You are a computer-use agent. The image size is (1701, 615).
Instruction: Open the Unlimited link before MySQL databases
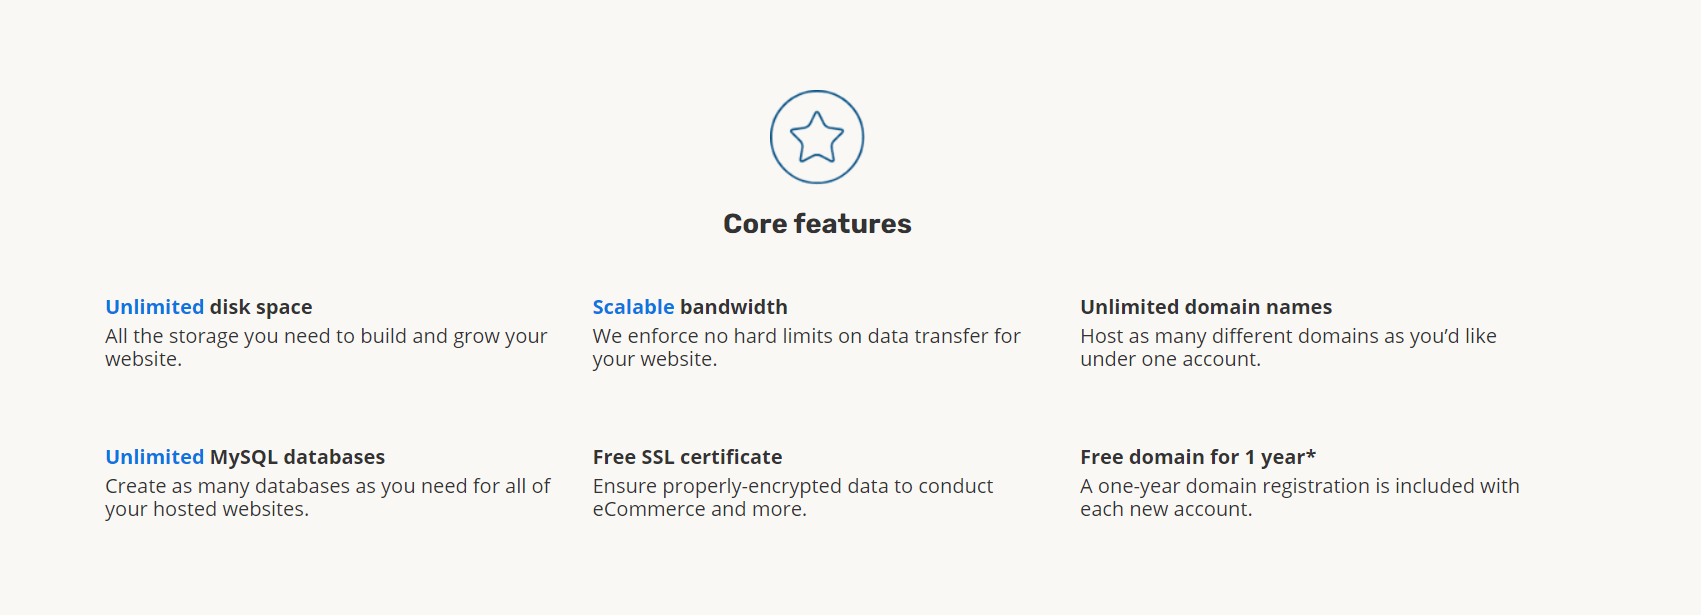[155, 457]
